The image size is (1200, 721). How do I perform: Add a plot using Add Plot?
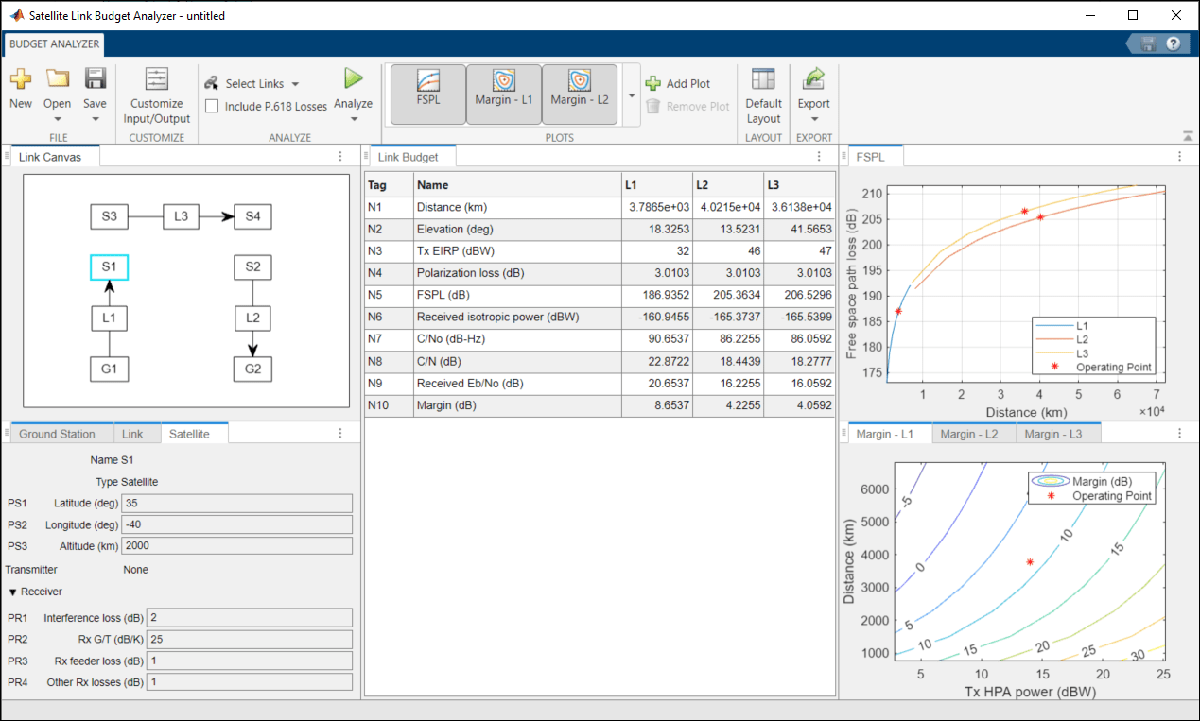(678, 84)
